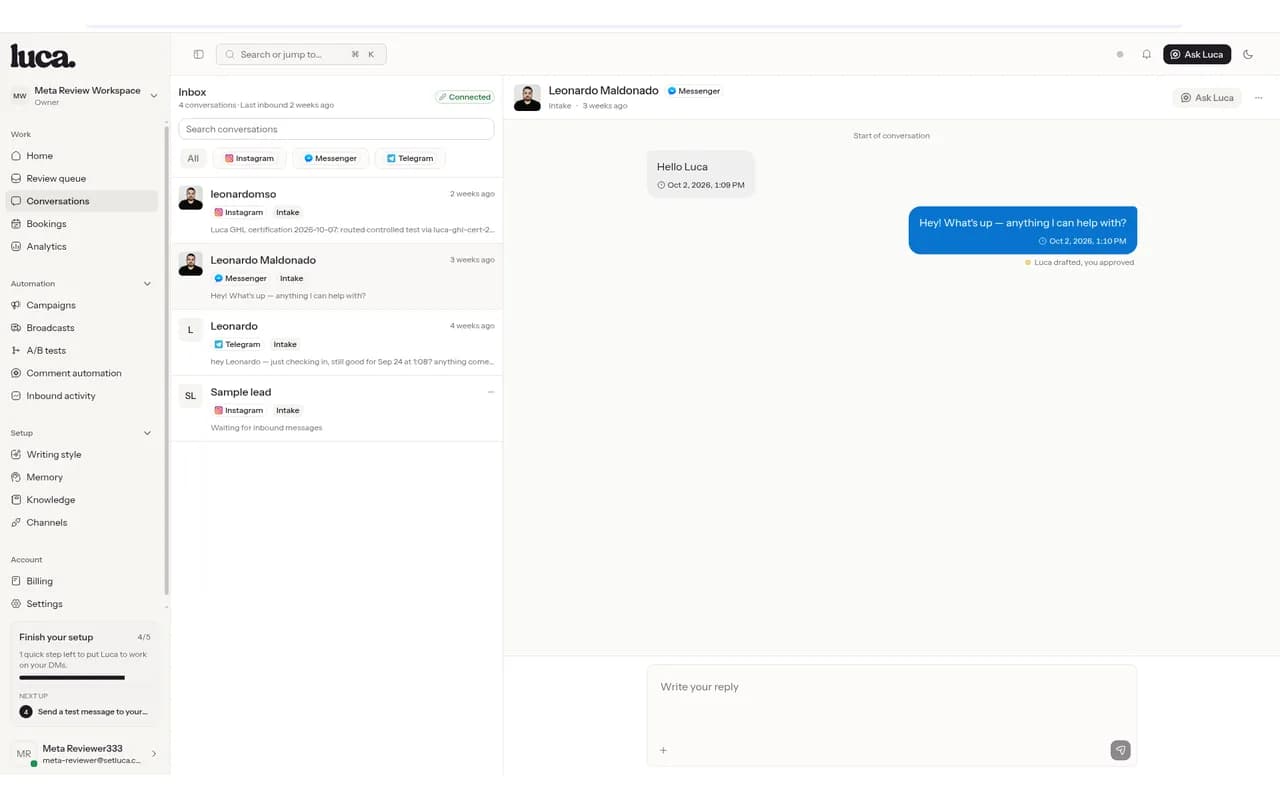This screenshot has width=1280, height=800.
Task: Click the search or jump to field
Action: click(x=301, y=54)
